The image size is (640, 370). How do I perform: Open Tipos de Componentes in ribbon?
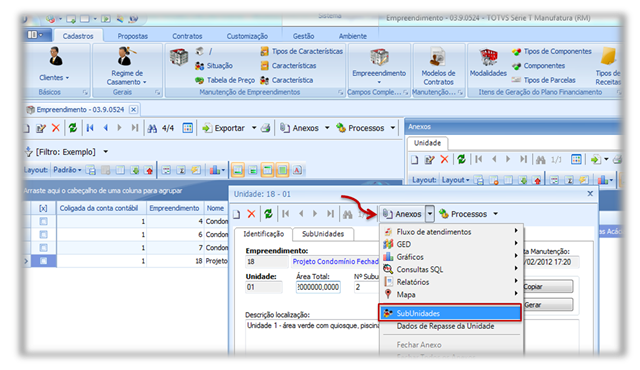pos(552,51)
